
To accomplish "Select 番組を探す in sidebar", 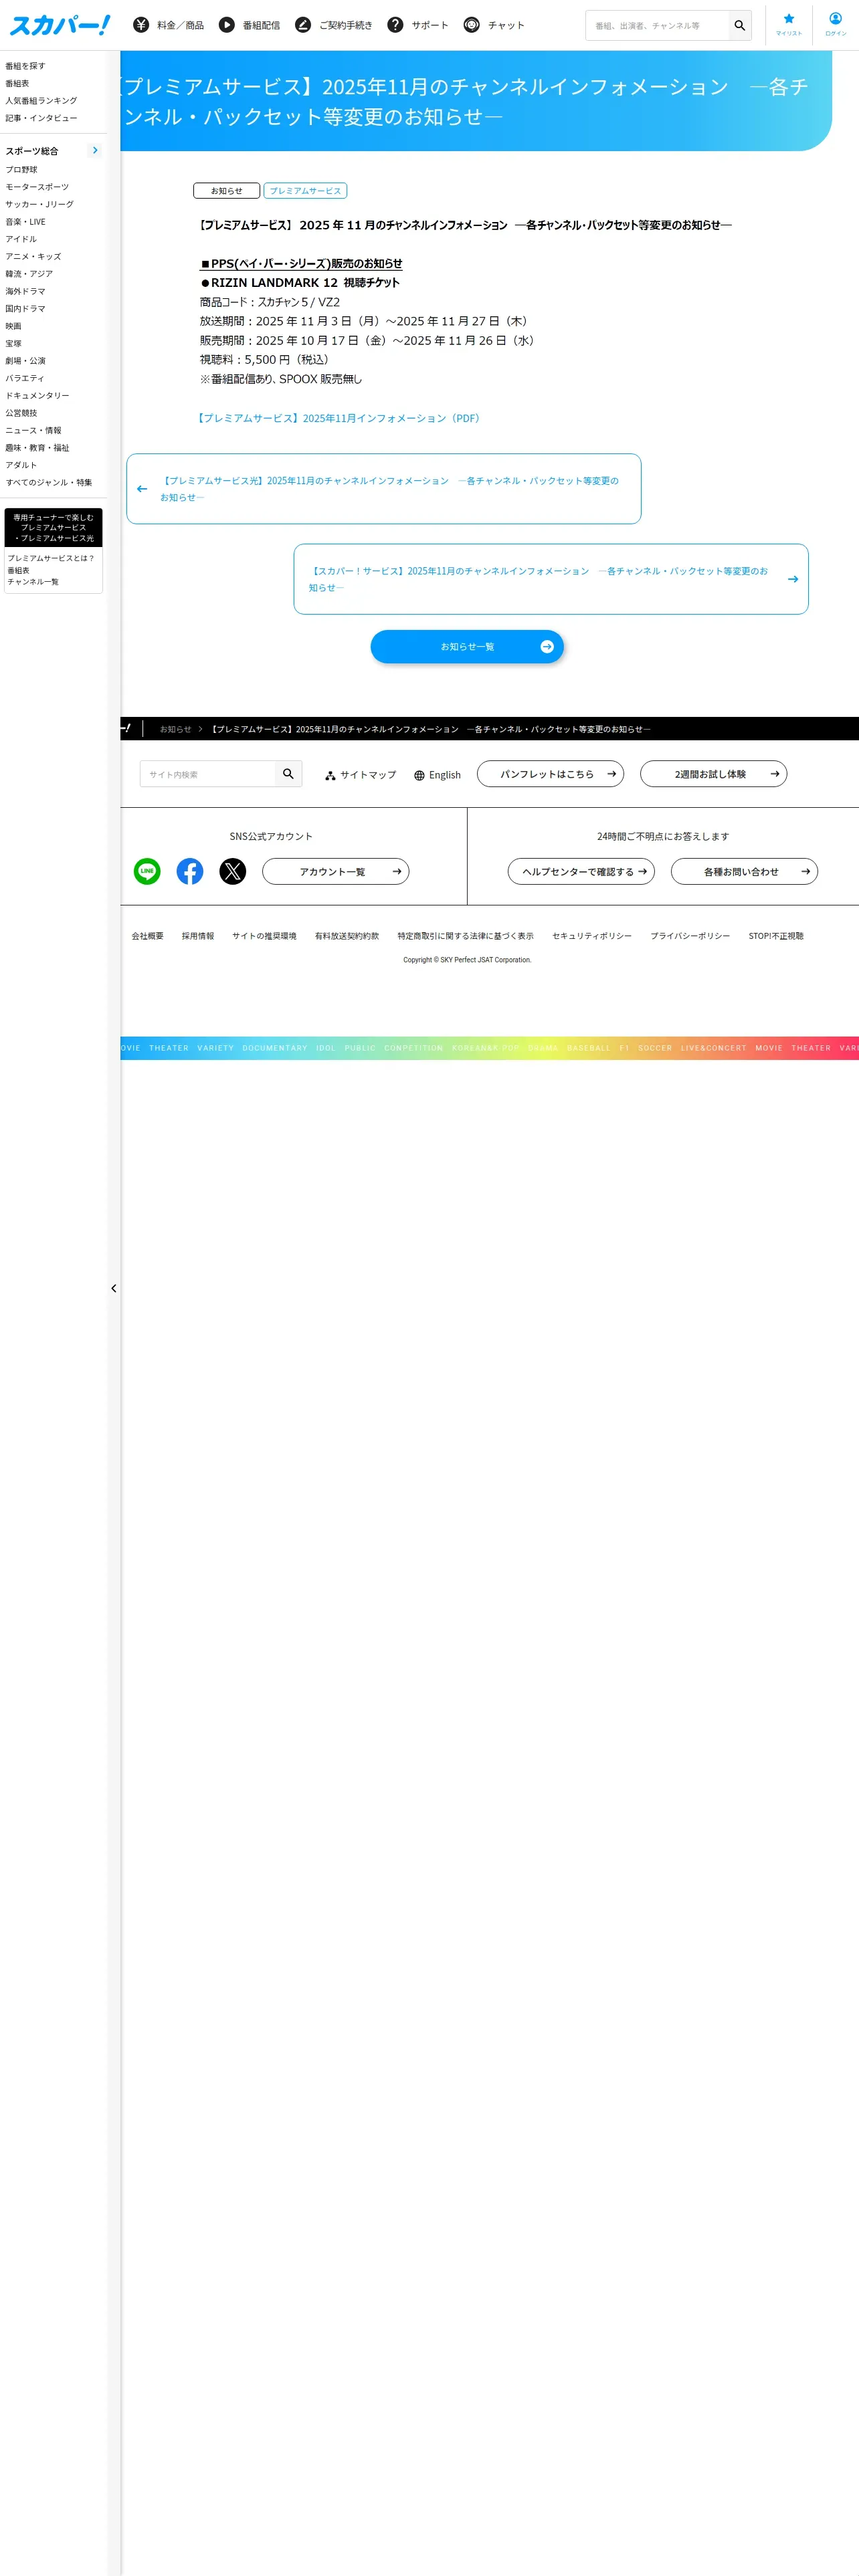I will pyautogui.click(x=25, y=66).
